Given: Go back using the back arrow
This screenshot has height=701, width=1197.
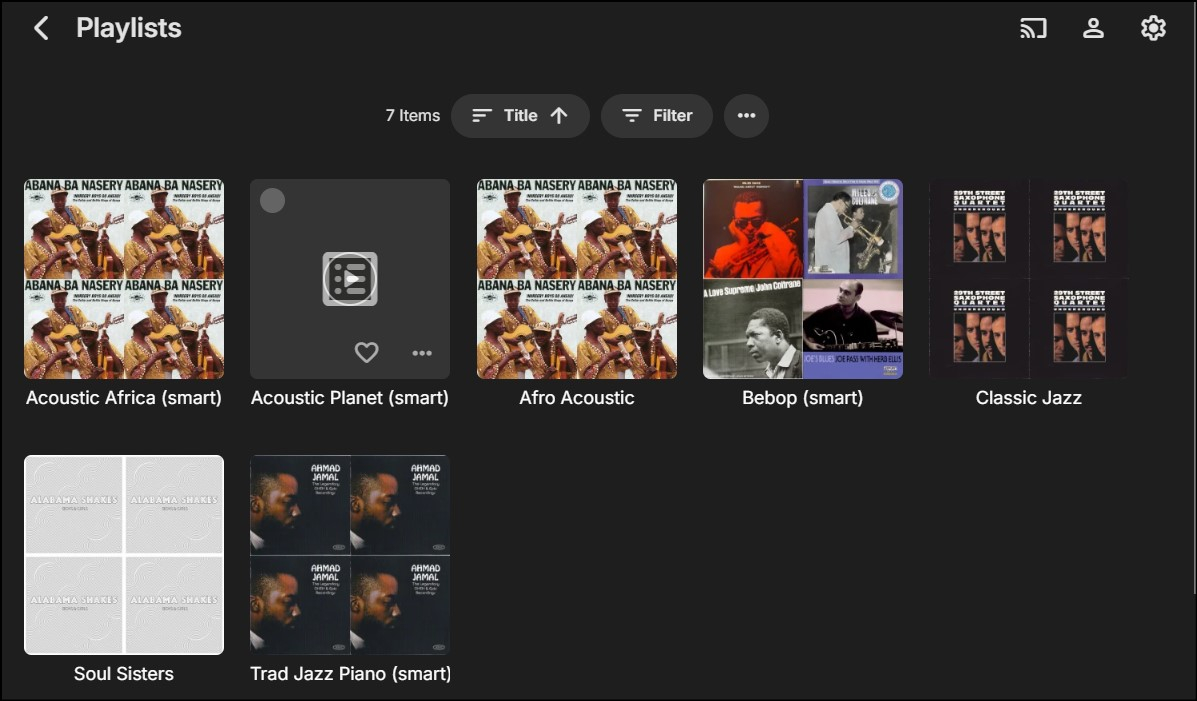Looking at the screenshot, I should (x=41, y=28).
